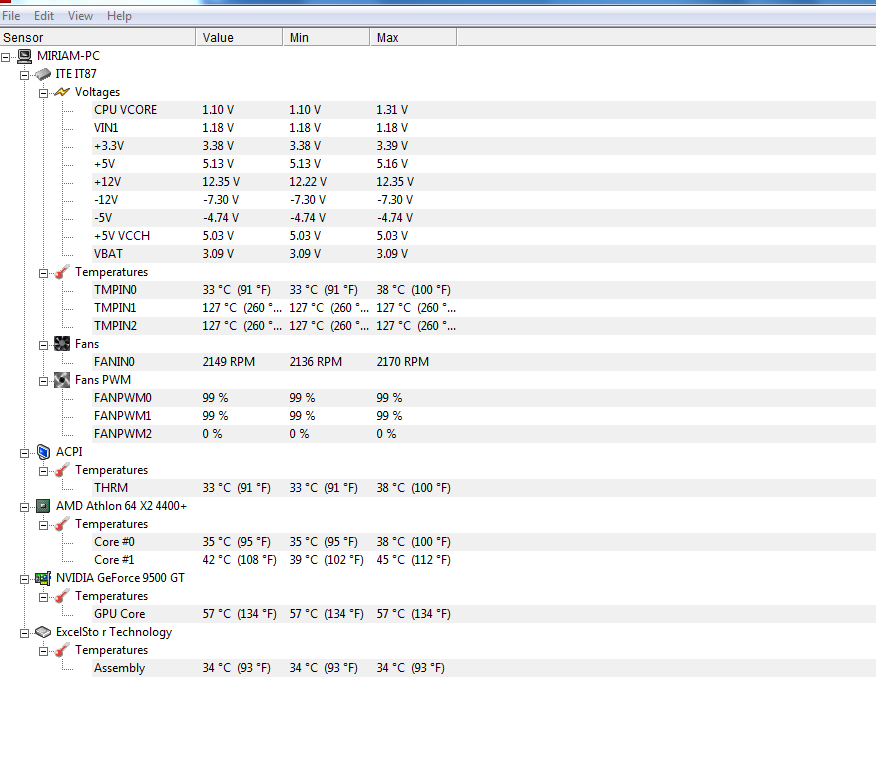876x781 pixels.
Task: Click the Max column header
Action: coord(413,37)
